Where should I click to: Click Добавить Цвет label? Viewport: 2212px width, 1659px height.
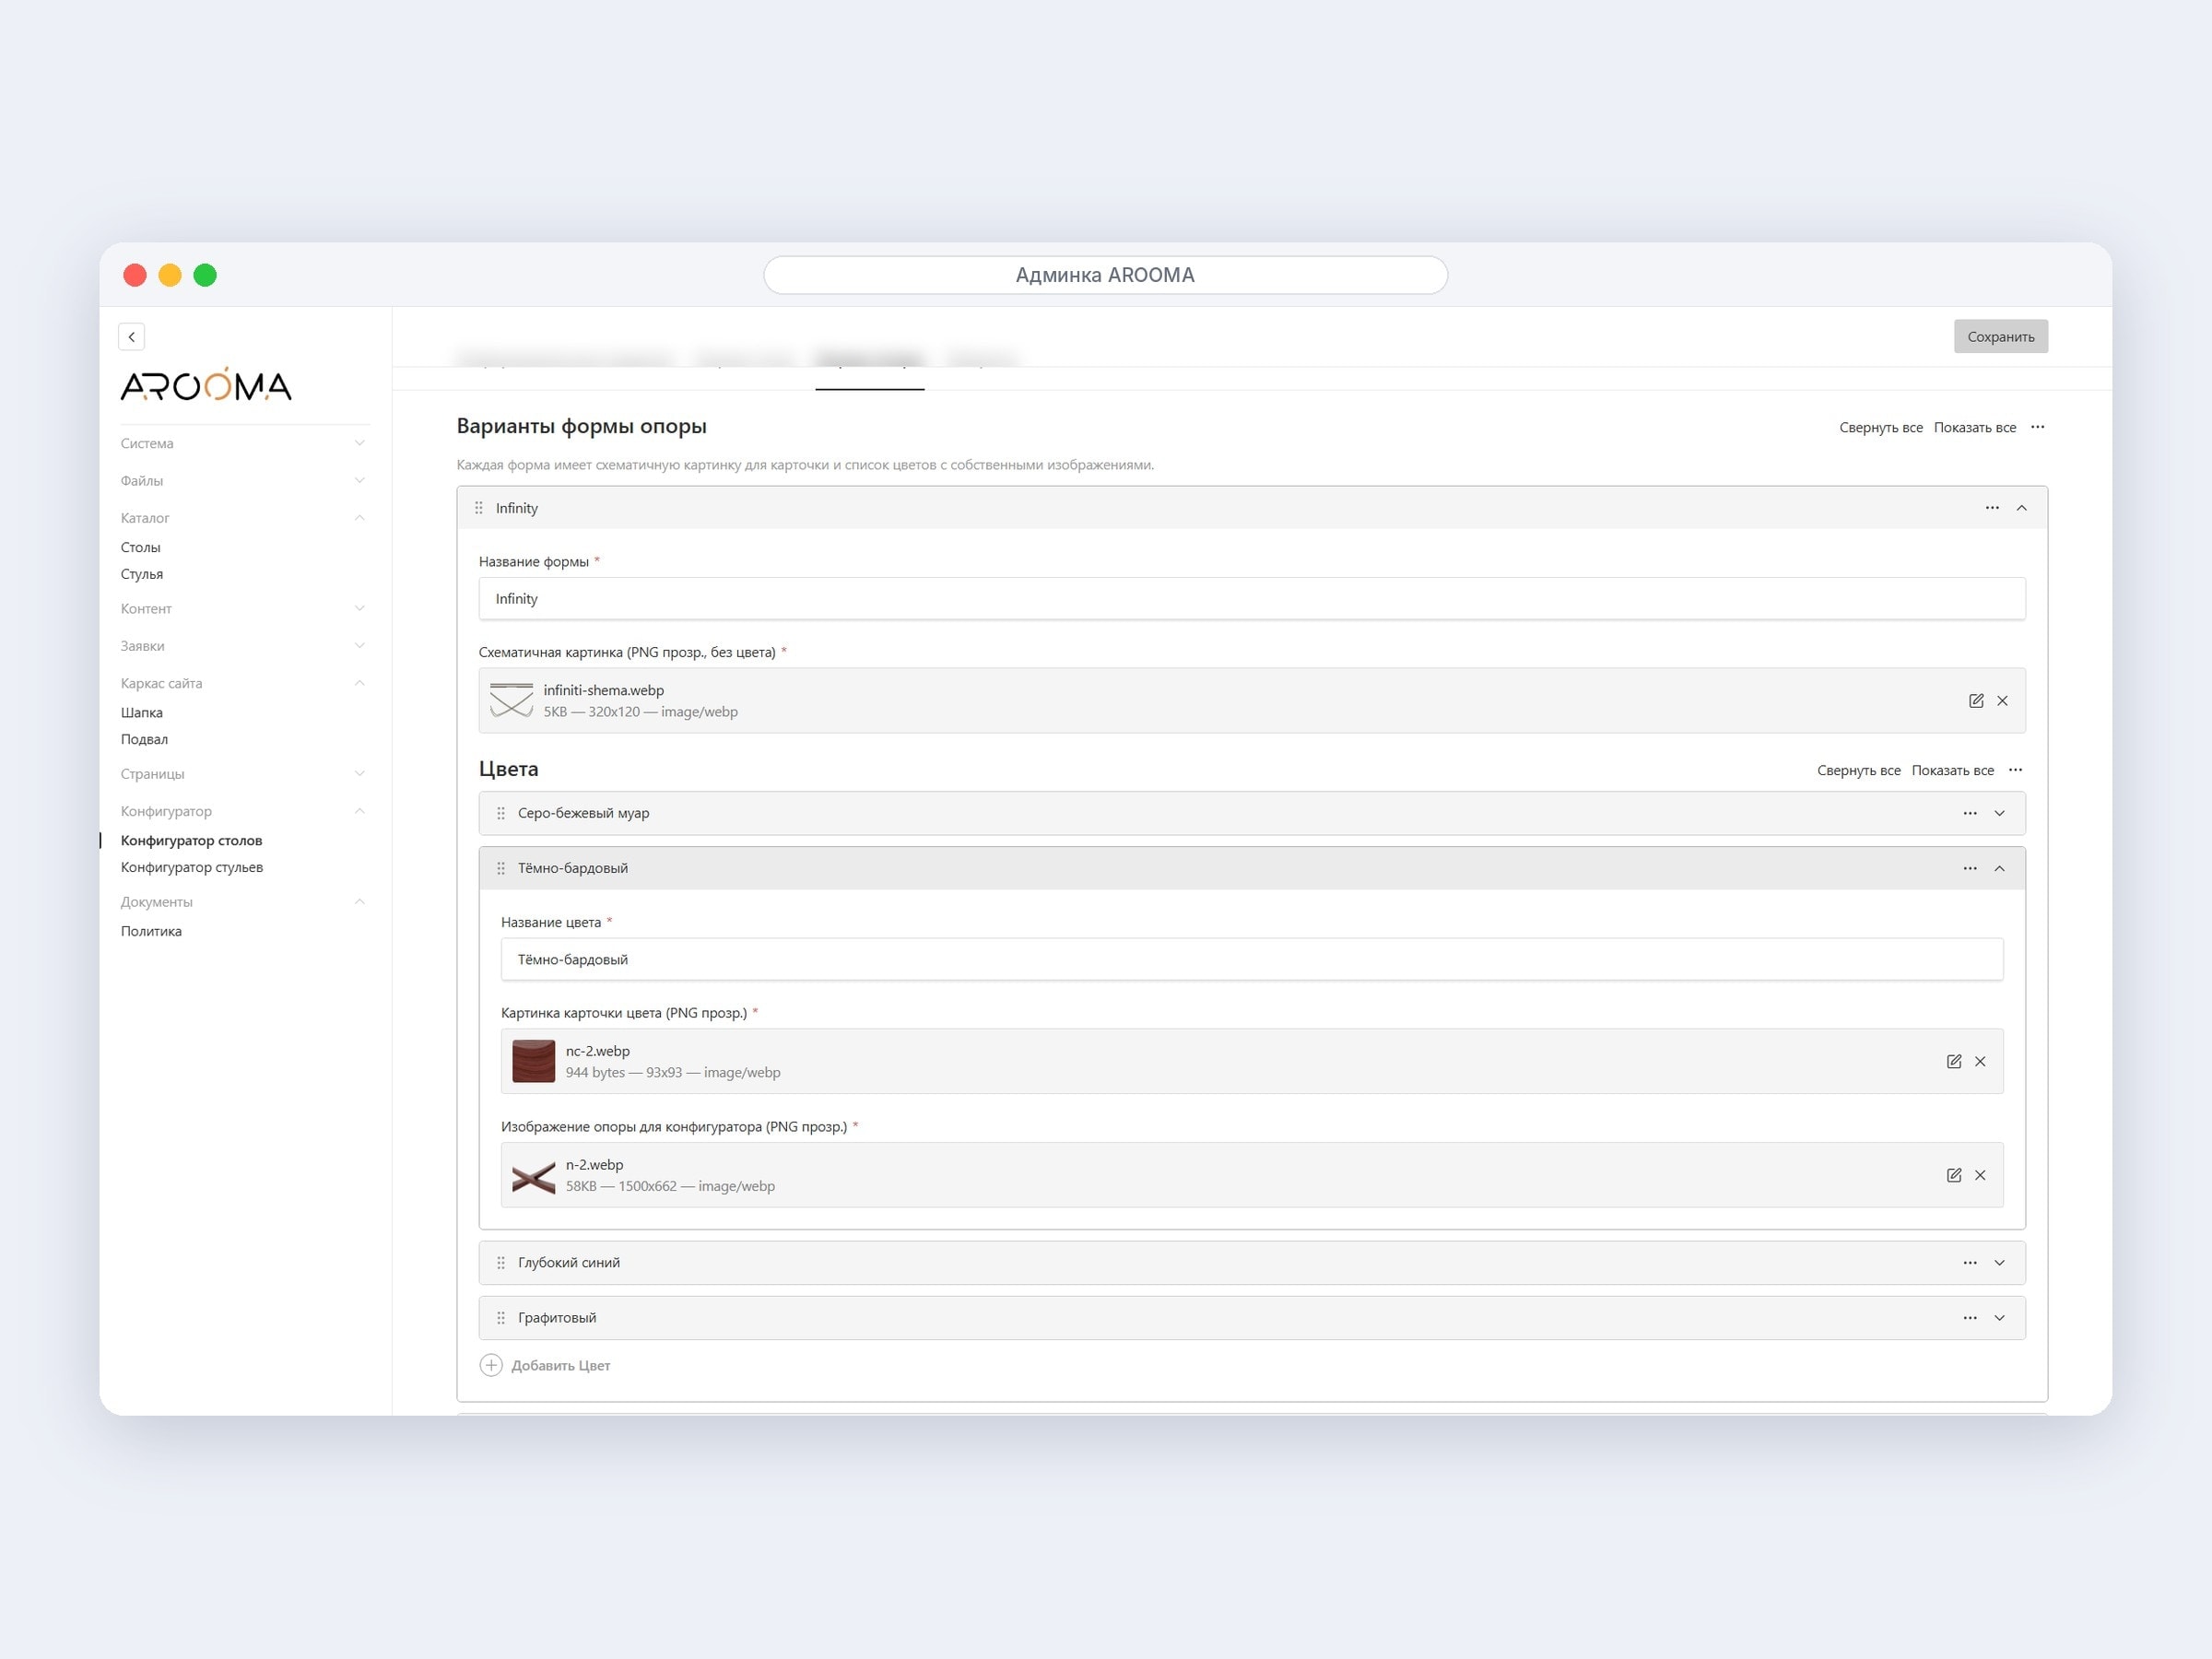[561, 1366]
